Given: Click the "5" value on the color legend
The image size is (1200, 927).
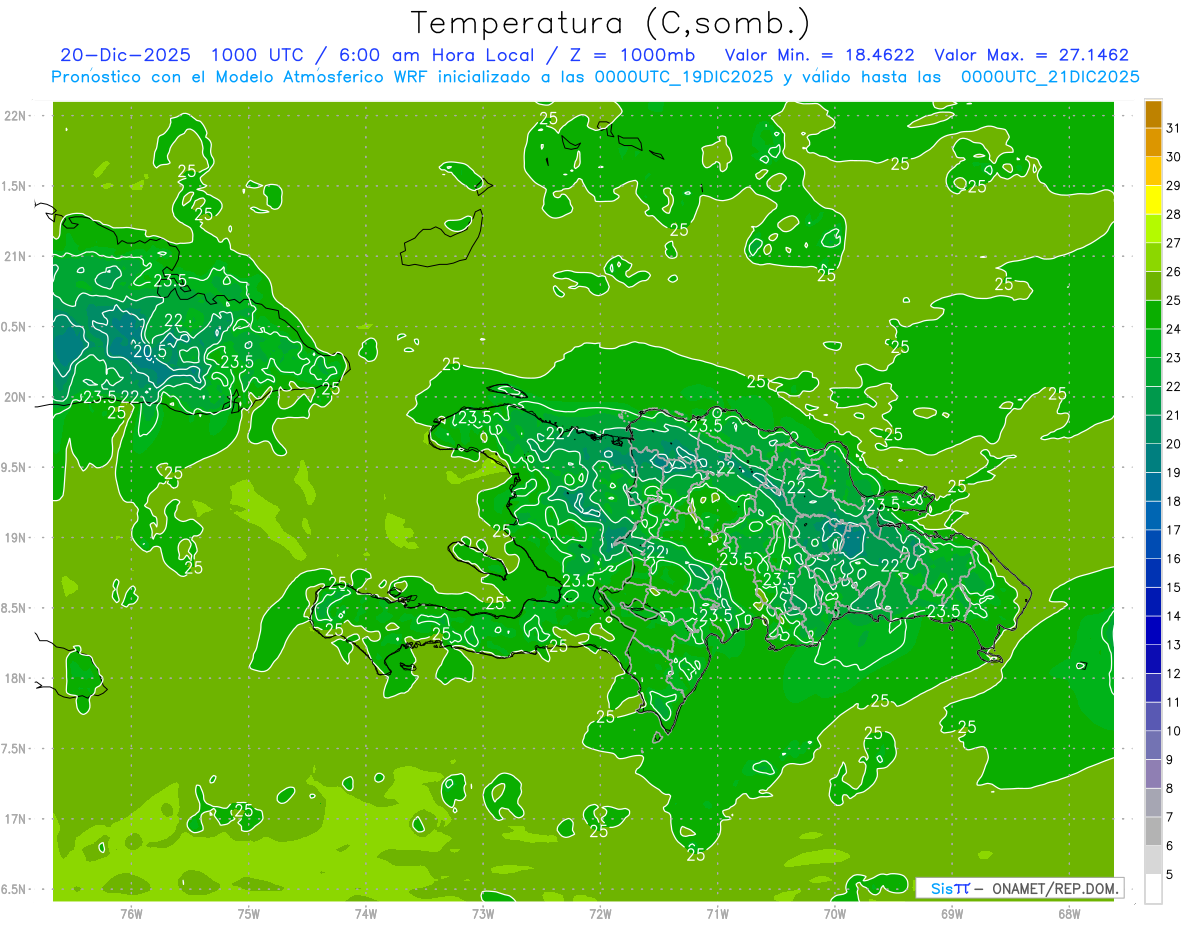Looking at the screenshot, I should 1170,875.
